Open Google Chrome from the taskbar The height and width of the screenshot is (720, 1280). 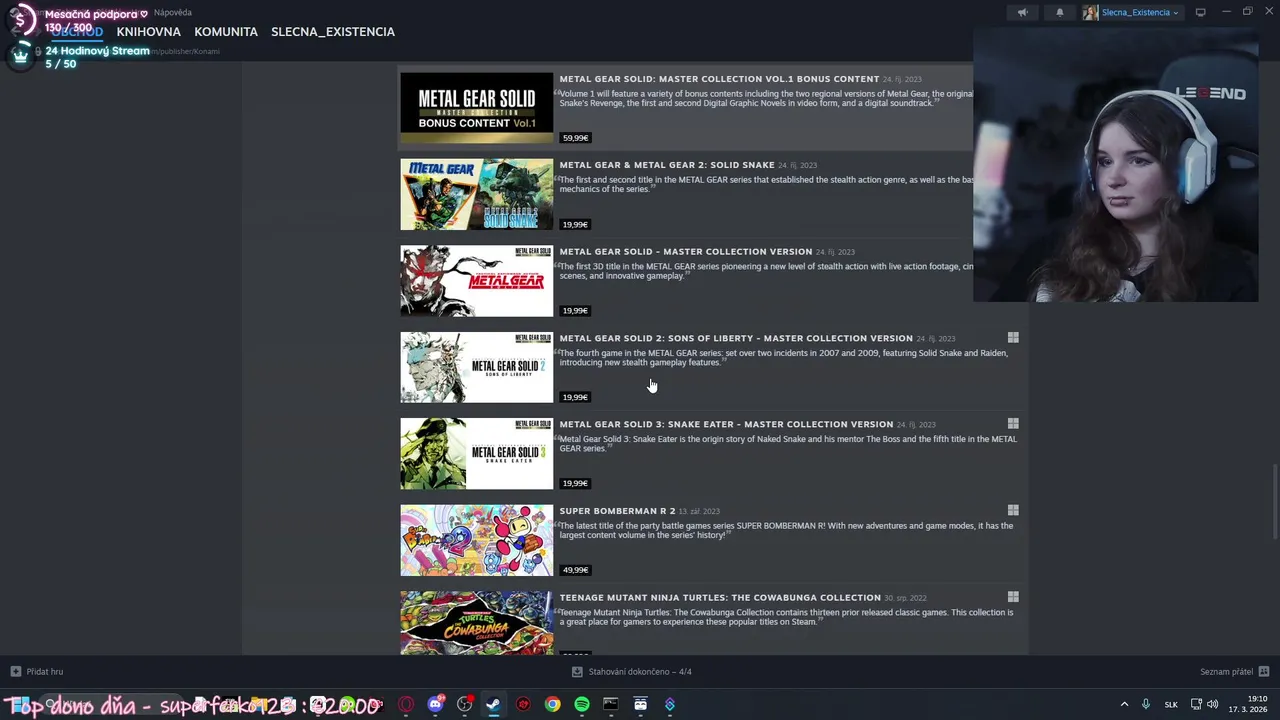click(552, 704)
